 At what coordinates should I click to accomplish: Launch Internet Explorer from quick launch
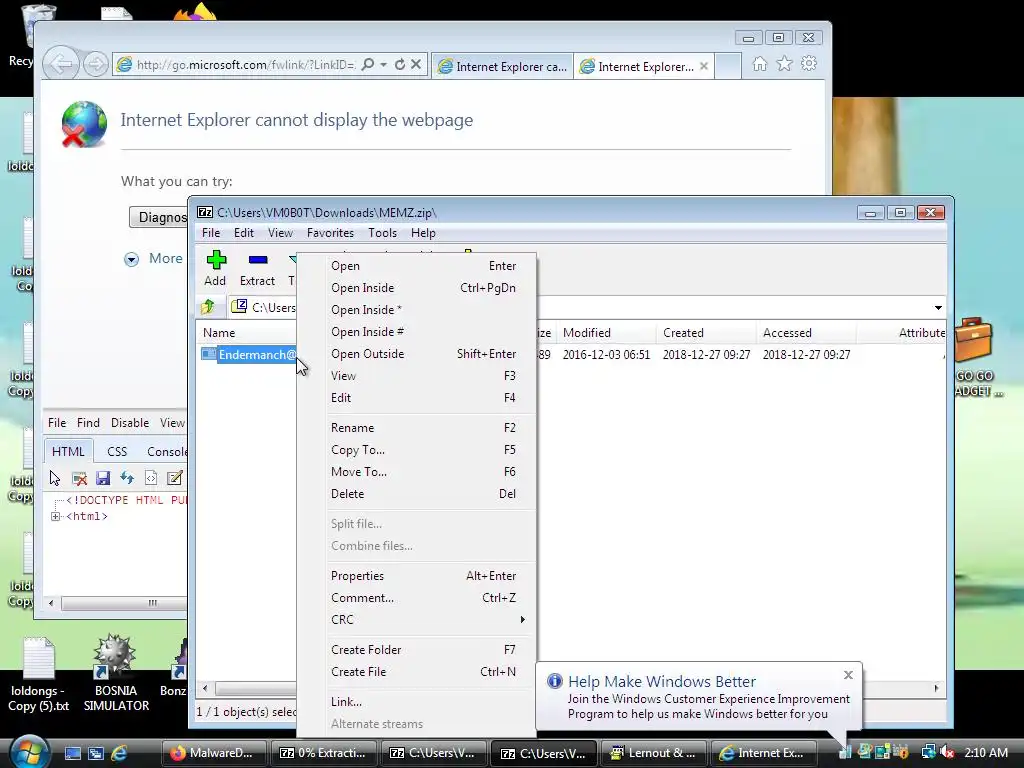point(120,753)
